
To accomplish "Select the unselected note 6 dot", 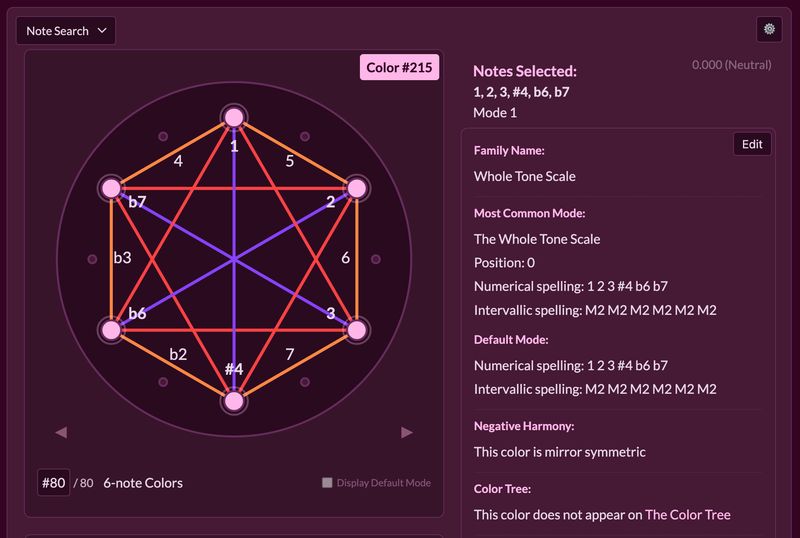I will 376,259.
